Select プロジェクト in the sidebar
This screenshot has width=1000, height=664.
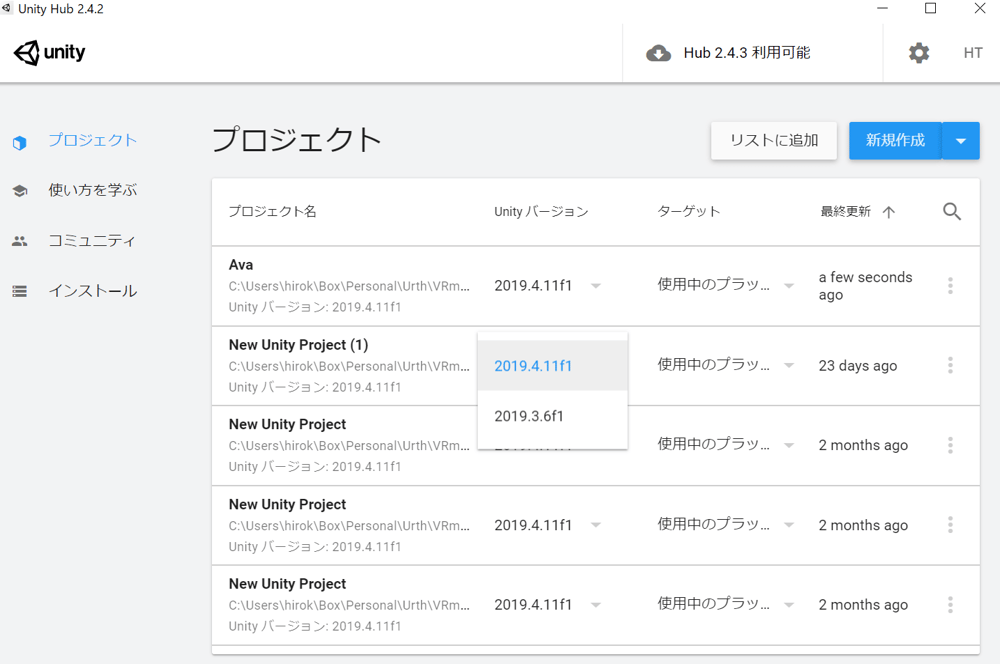point(92,140)
